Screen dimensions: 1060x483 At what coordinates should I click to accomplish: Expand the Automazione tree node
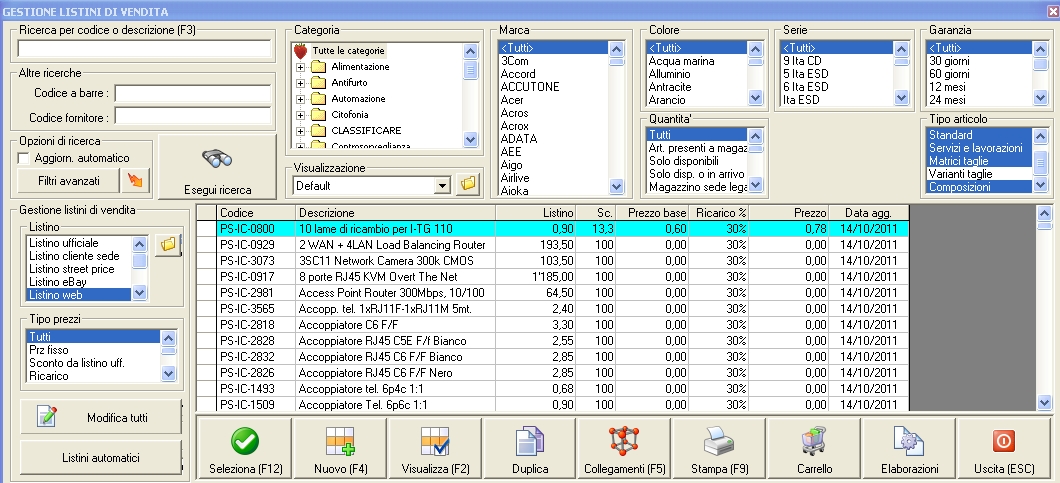point(300,99)
